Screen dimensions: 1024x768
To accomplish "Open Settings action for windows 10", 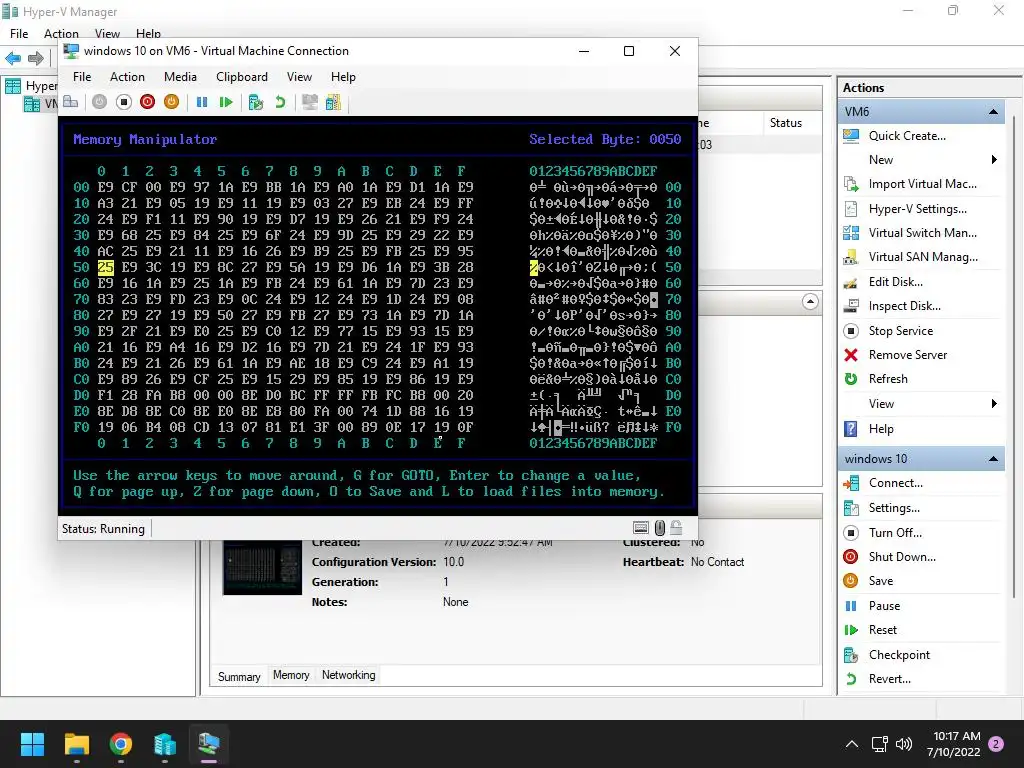I will pos(894,507).
